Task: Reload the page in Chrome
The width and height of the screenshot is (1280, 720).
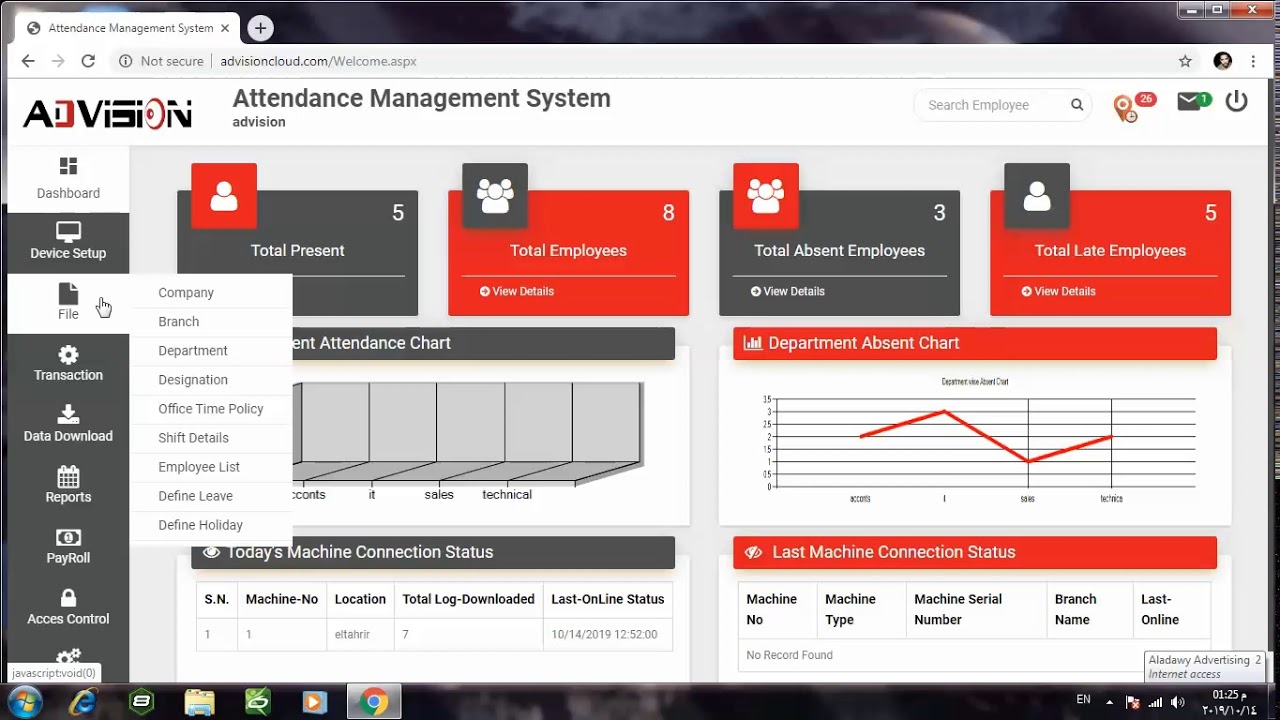Action: tap(88, 61)
